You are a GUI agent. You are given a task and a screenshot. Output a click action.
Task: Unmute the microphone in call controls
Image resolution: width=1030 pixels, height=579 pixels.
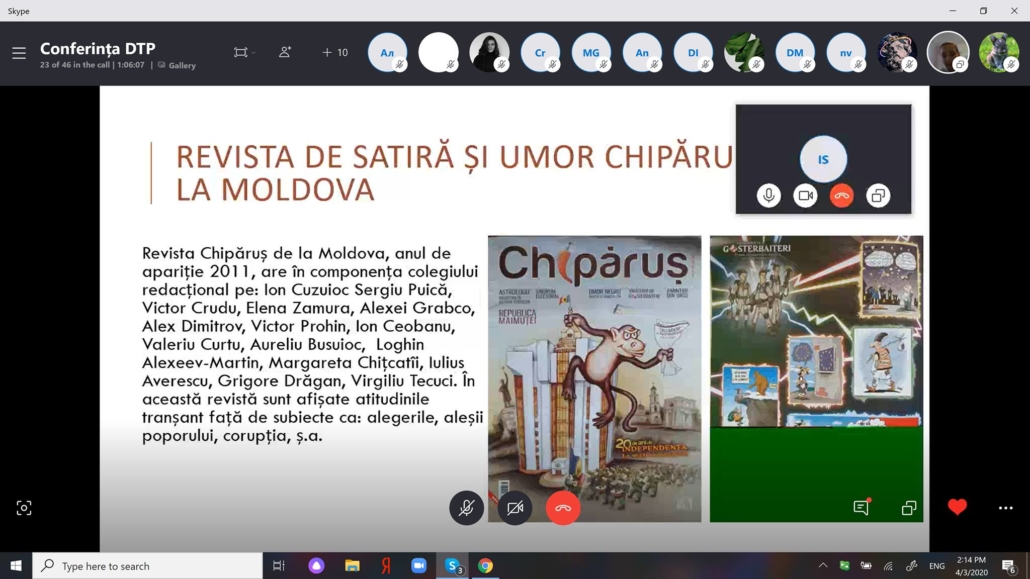click(x=466, y=507)
